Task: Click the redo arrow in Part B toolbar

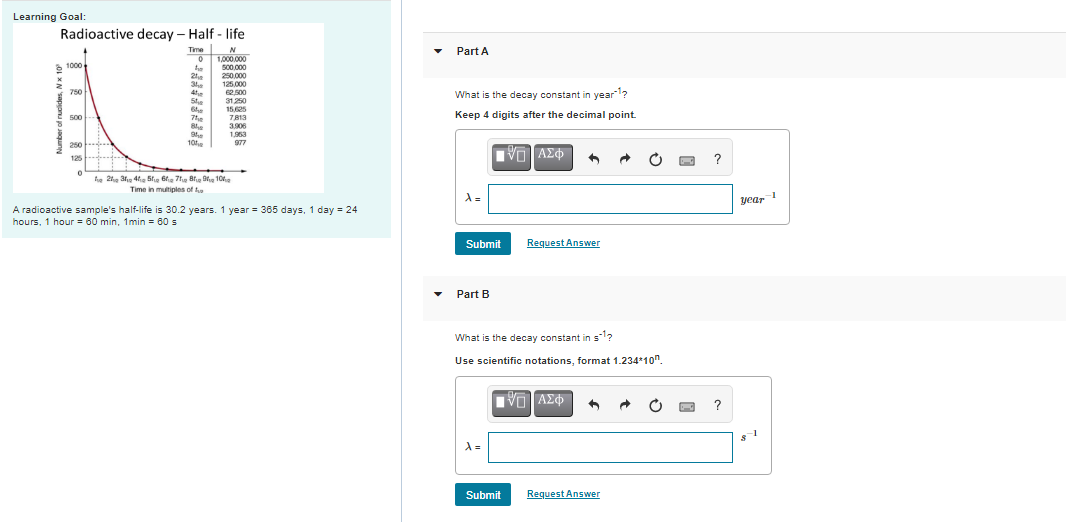Action: (624, 406)
